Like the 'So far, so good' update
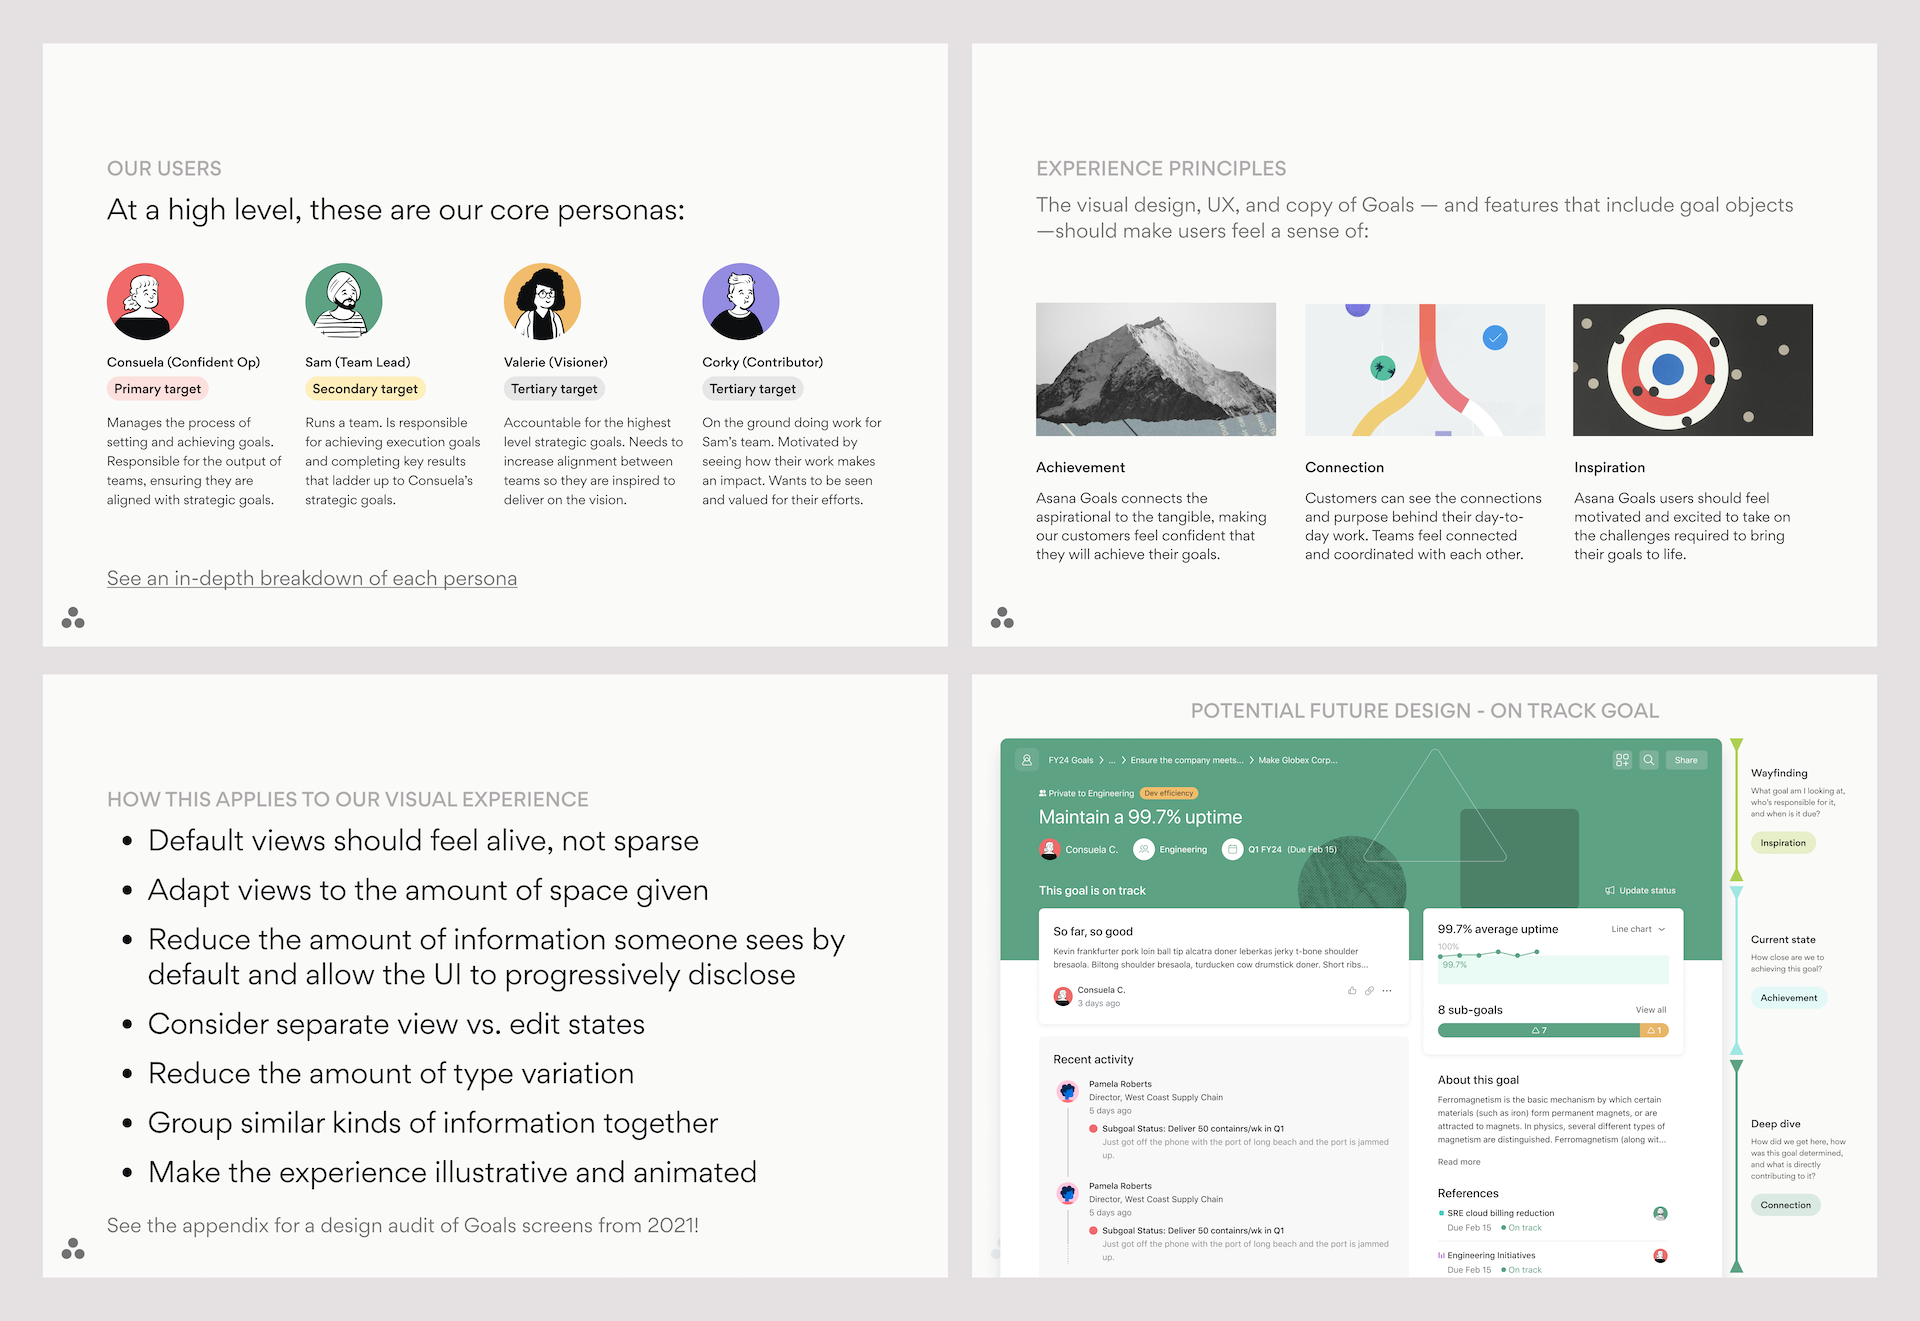Image resolution: width=1920 pixels, height=1321 pixels. 1352,990
